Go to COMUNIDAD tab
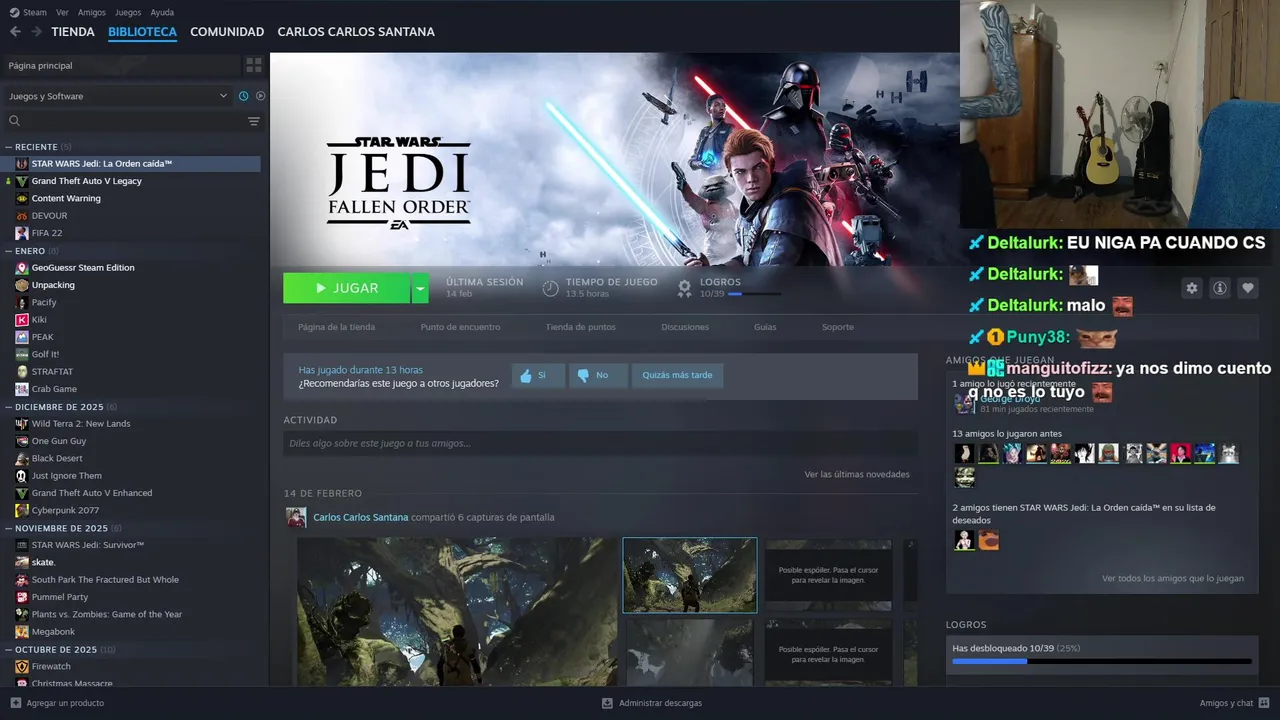The width and height of the screenshot is (1280, 720). 227,32
